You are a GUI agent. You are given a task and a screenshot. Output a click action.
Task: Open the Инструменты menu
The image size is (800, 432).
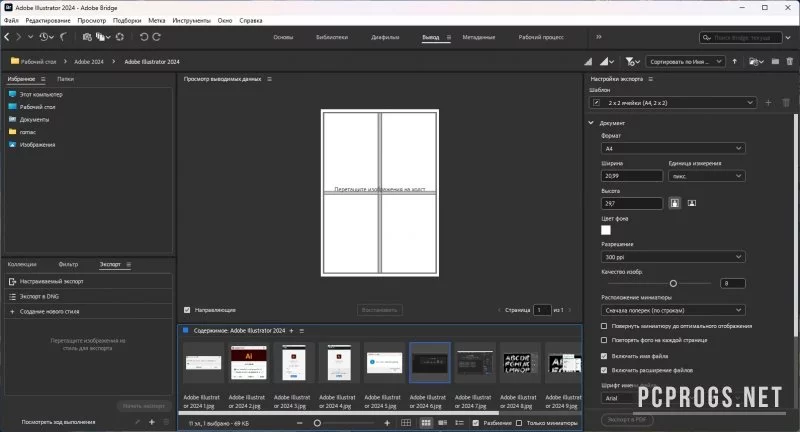(x=191, y=20)
